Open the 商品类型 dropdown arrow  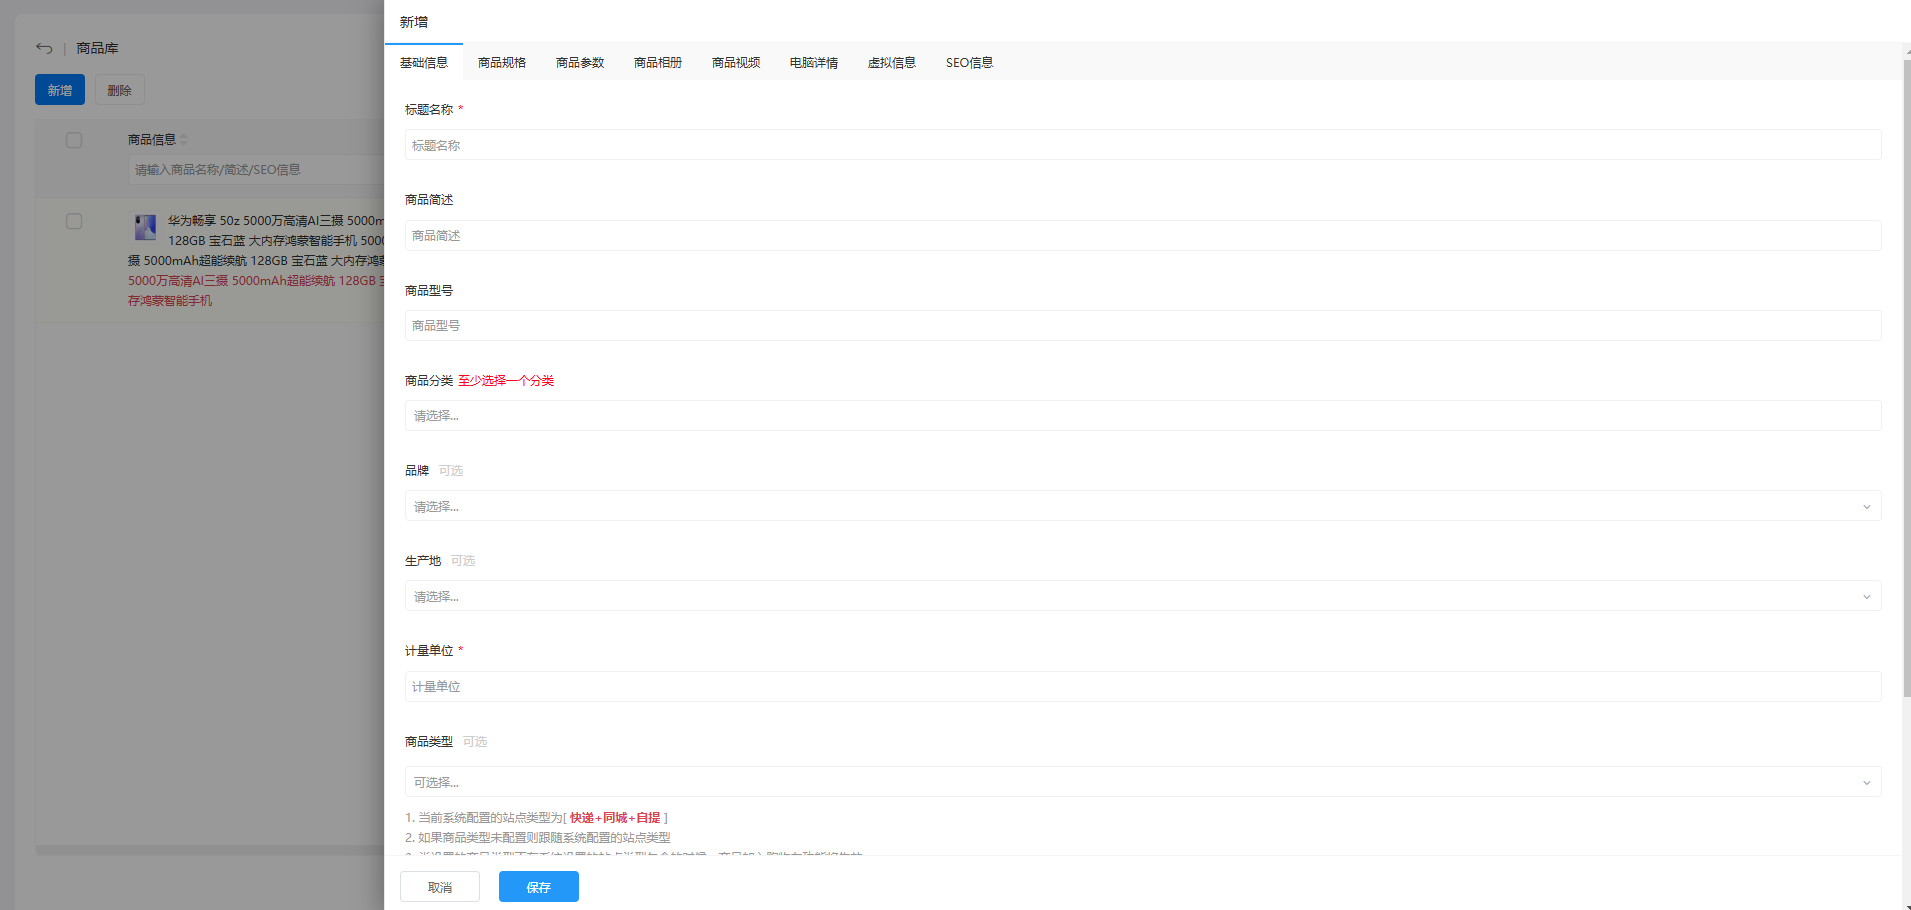point(1866,783)
